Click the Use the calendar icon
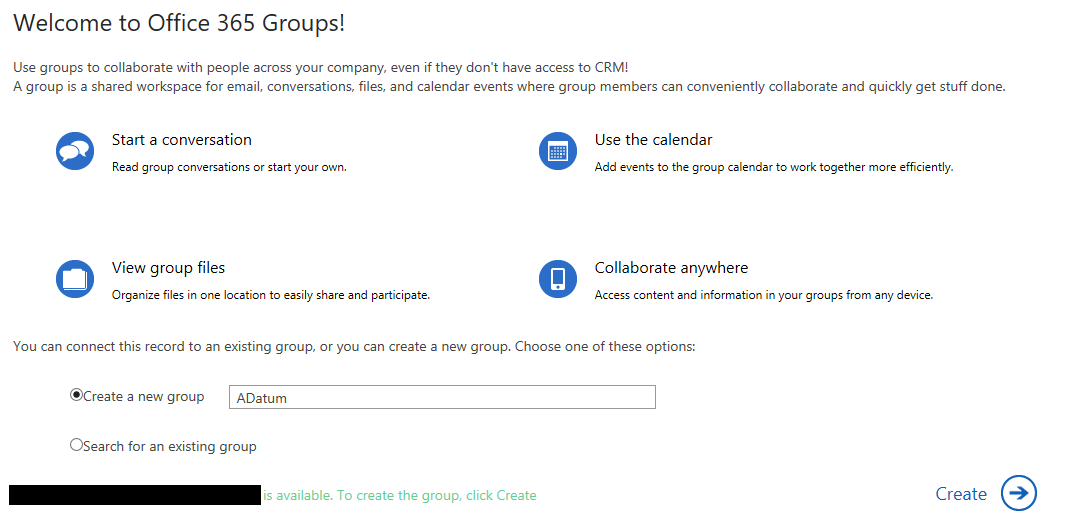This screenshot has width=1067, height=528. coord(558,151)
